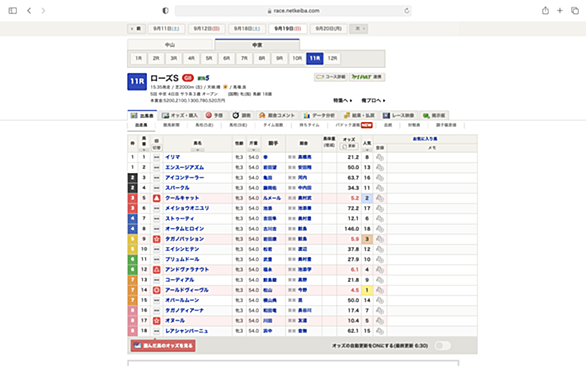Viewport: 586px width, 366px height.
Task: Open the IPAT betting link button
Action: [367, 77]
